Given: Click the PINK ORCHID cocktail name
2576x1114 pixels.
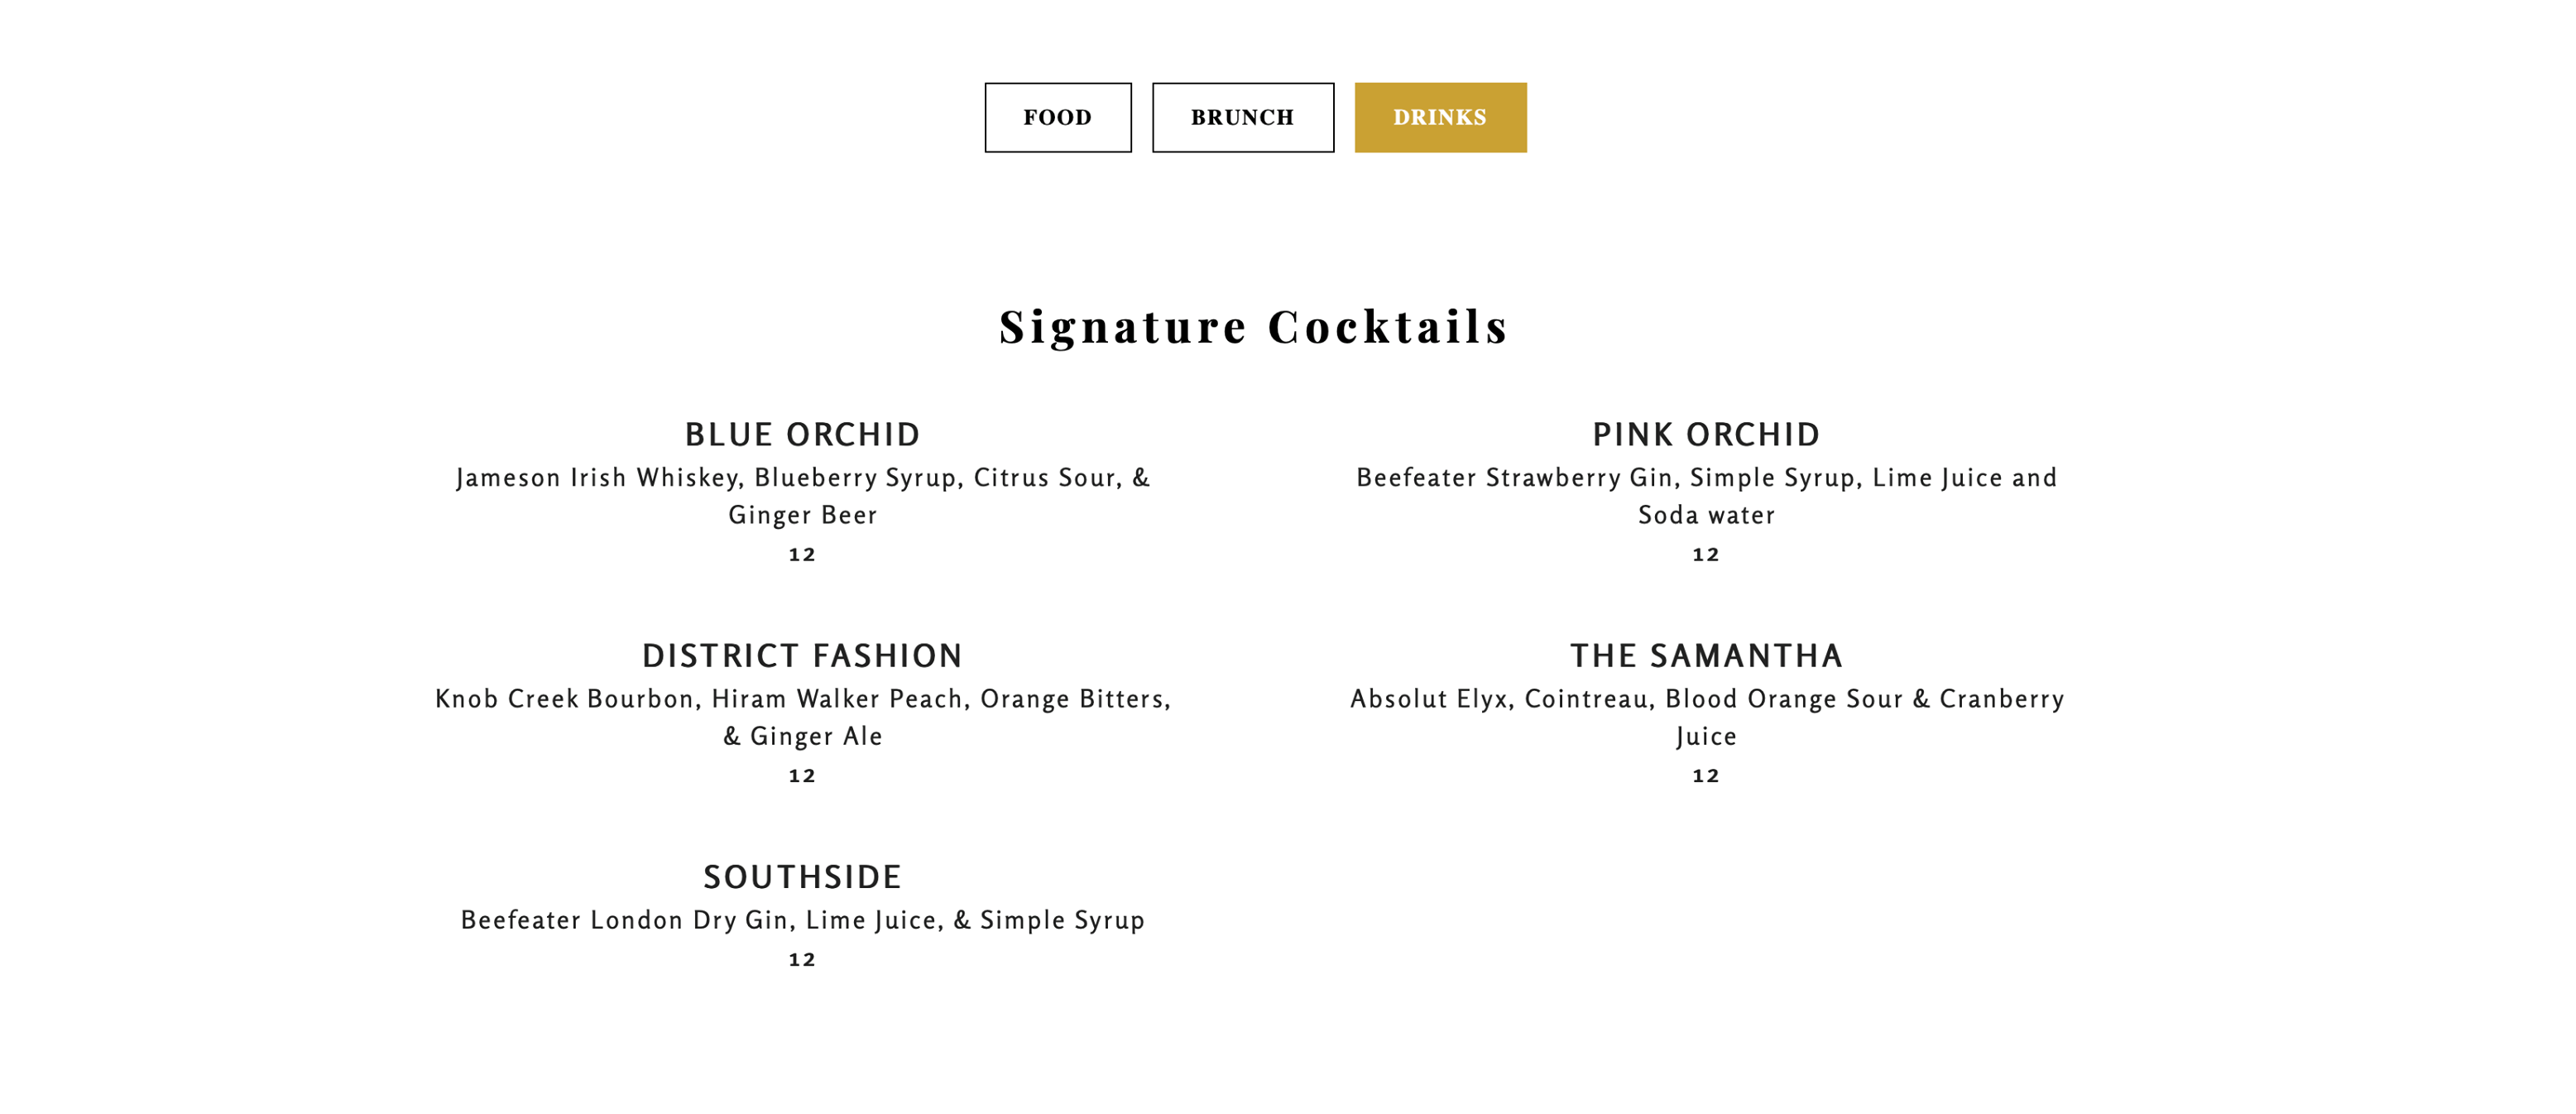Looking at the screenshot, I should coord(1706,435).
